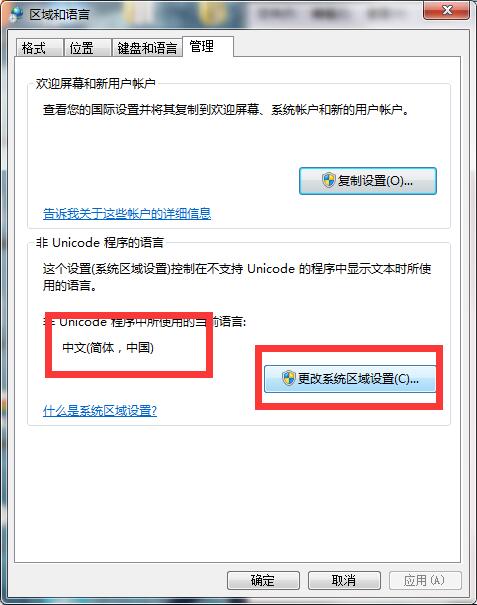Follow the 什么是系统区域设置? help link
Image resolution: width=477 pixels, height=605 pixels.
[100, 410]
